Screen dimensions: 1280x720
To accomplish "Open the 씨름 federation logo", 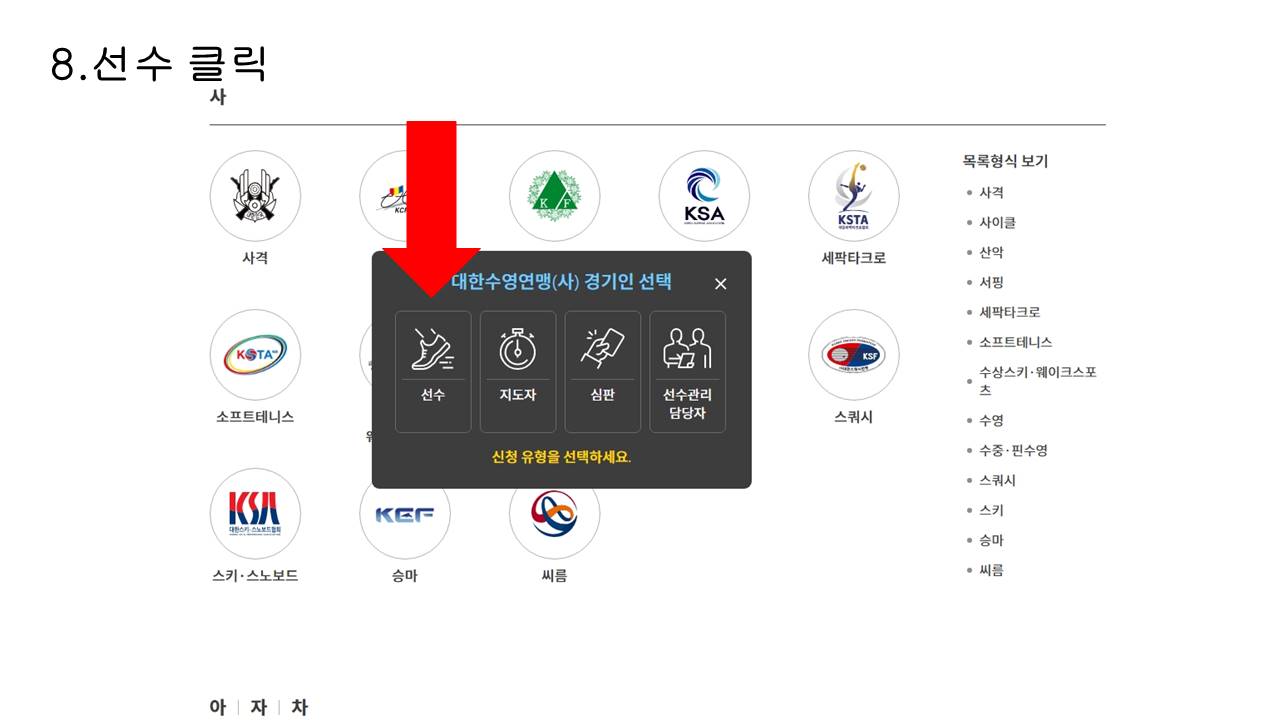I will [x=554, y=514].
